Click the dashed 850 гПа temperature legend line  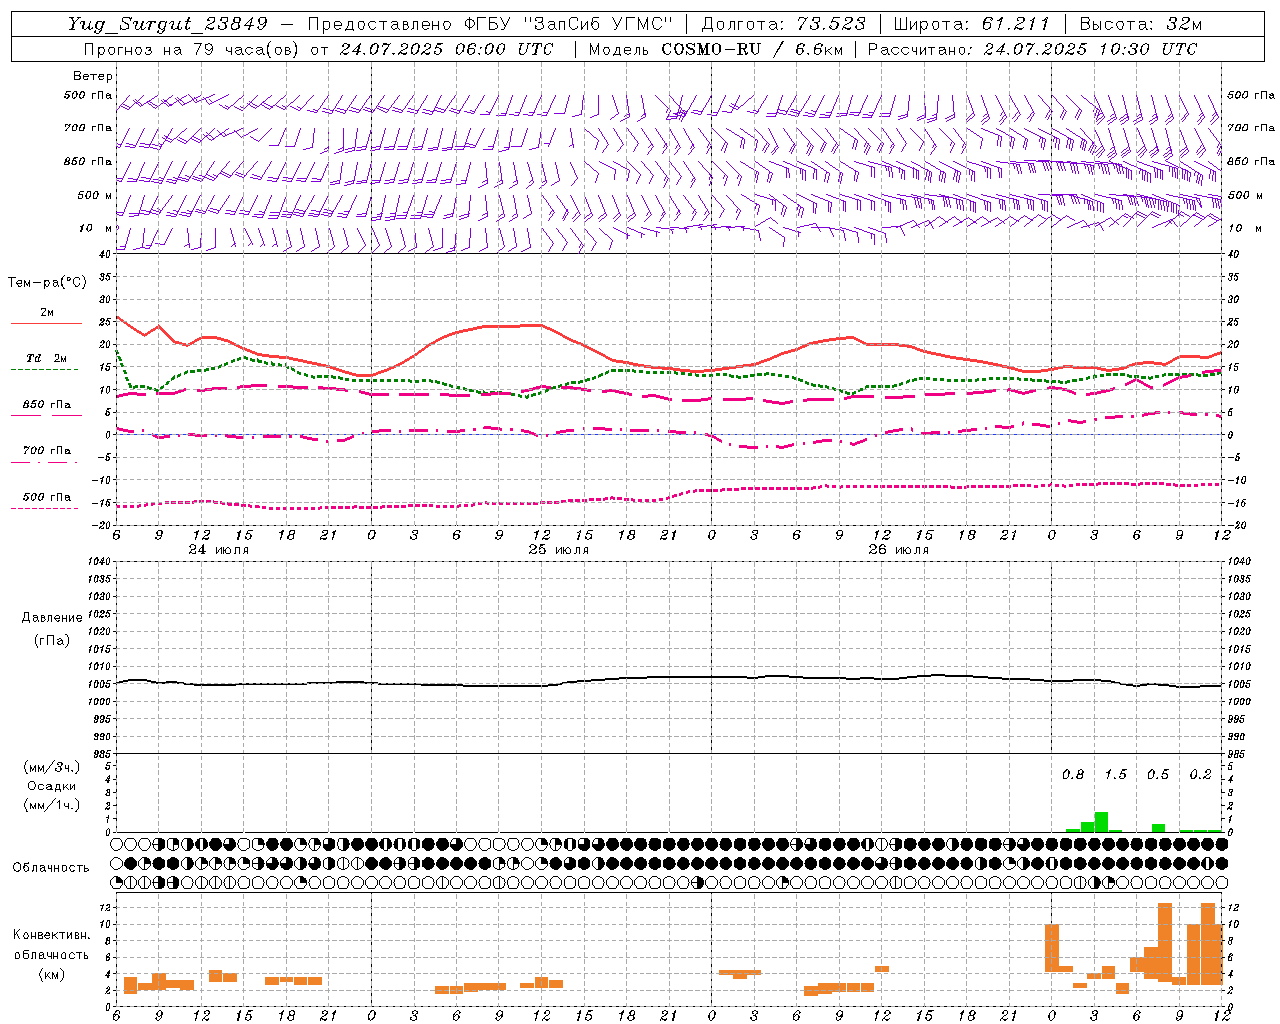click(x=44, y=416)
